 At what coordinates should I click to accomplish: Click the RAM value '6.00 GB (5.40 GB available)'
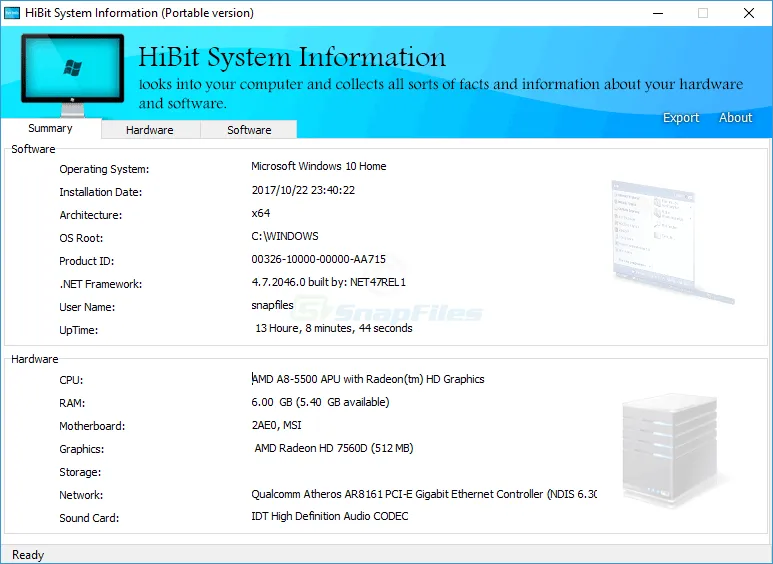pos(320,402)
